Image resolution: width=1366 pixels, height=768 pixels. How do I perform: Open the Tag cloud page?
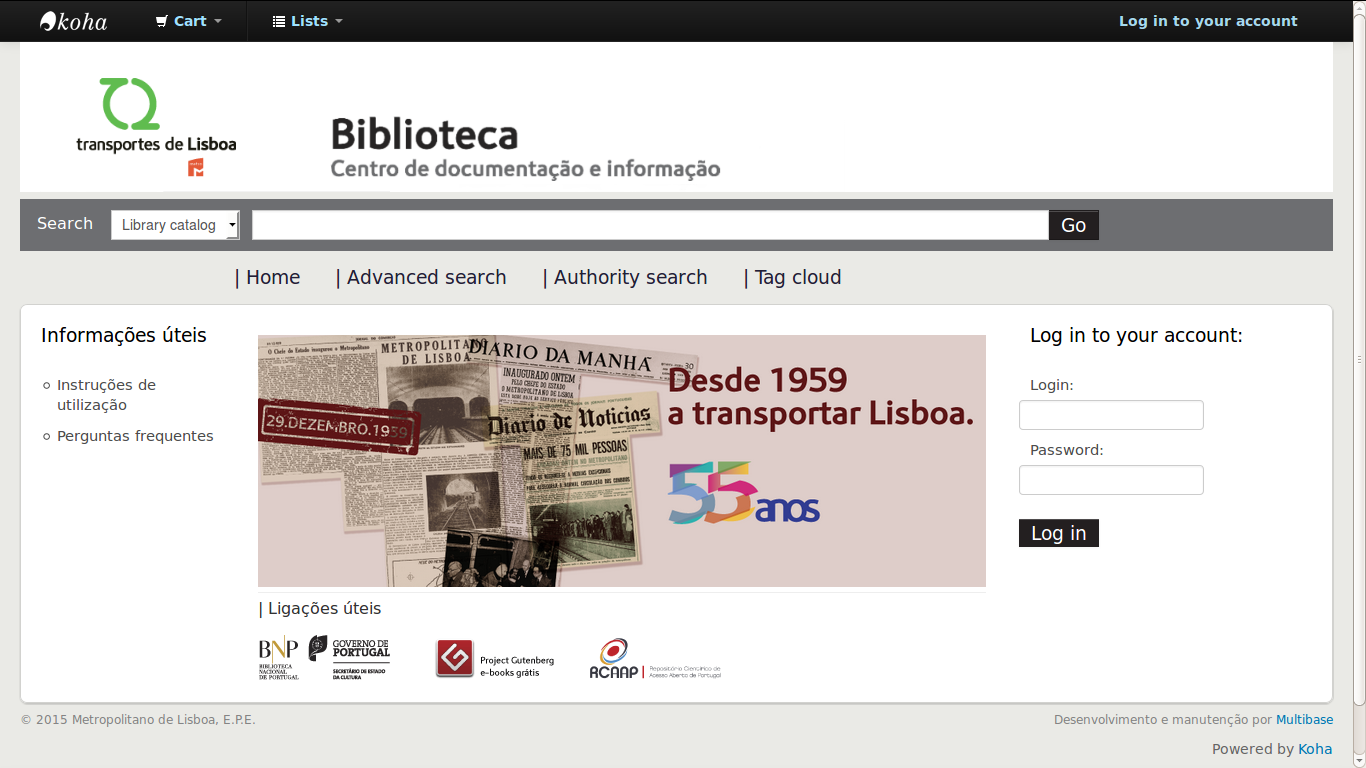798,277
